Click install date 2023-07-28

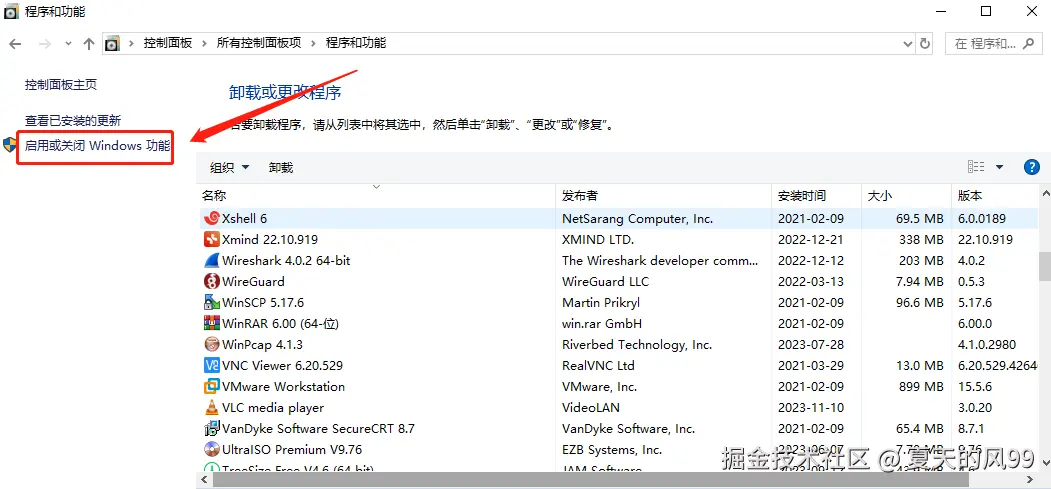(810, 344)
